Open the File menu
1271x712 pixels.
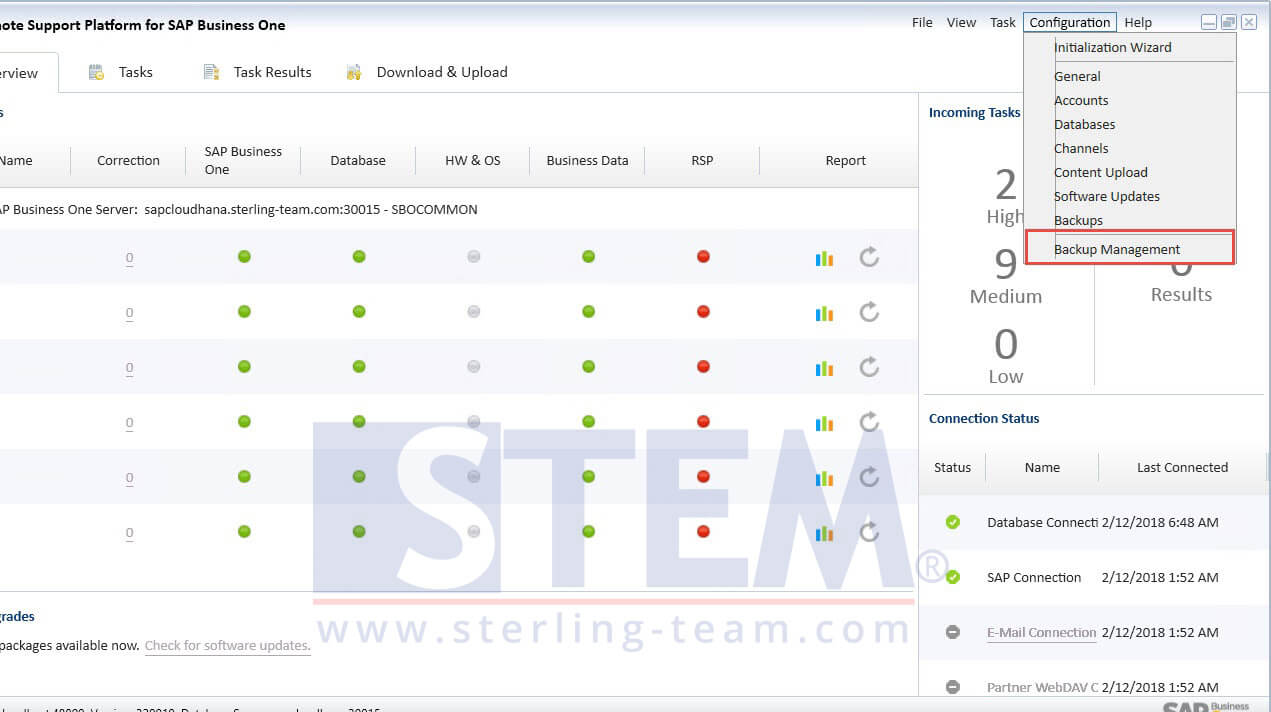(922, 22)
